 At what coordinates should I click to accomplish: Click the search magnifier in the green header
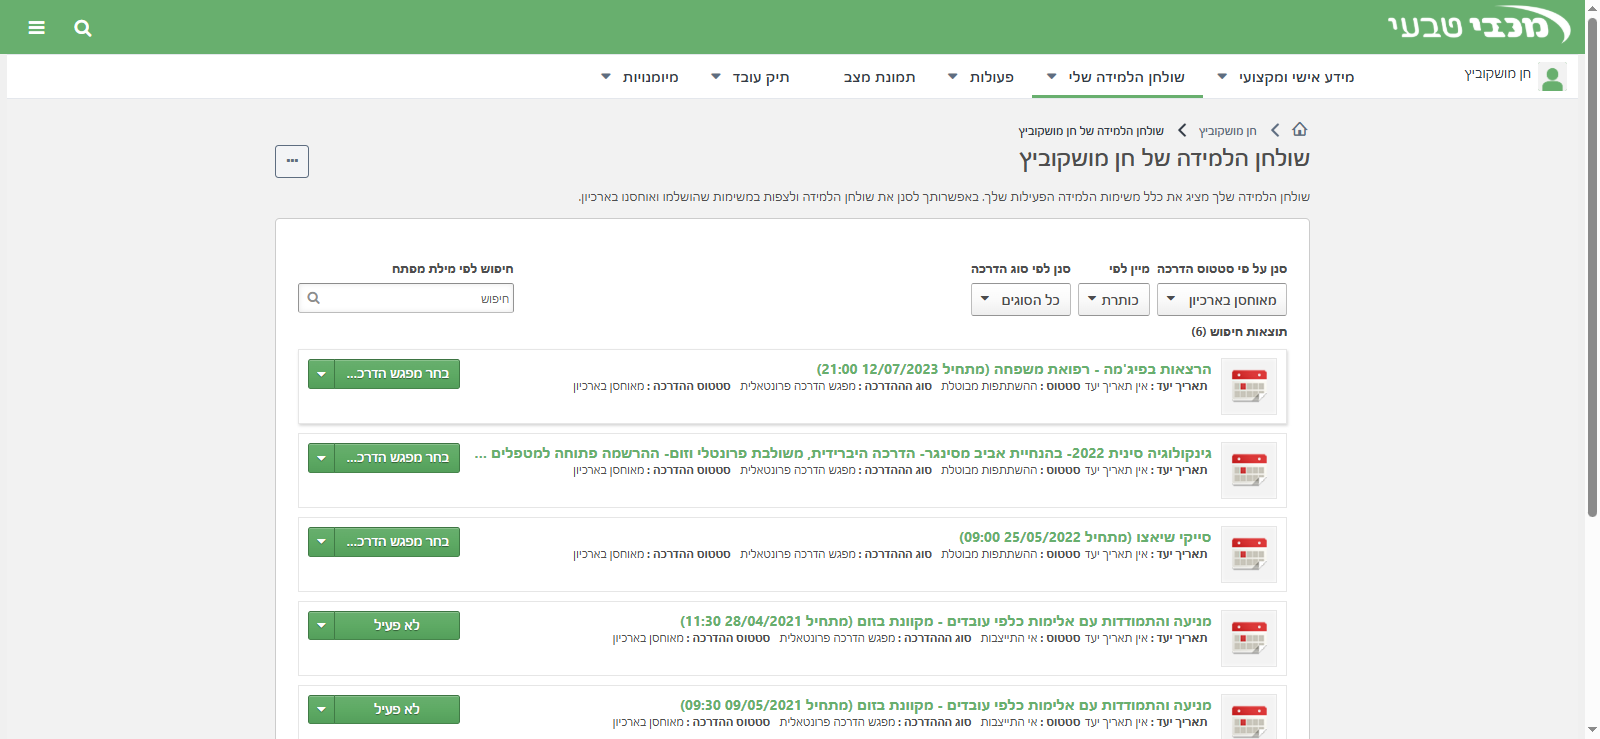83,28
